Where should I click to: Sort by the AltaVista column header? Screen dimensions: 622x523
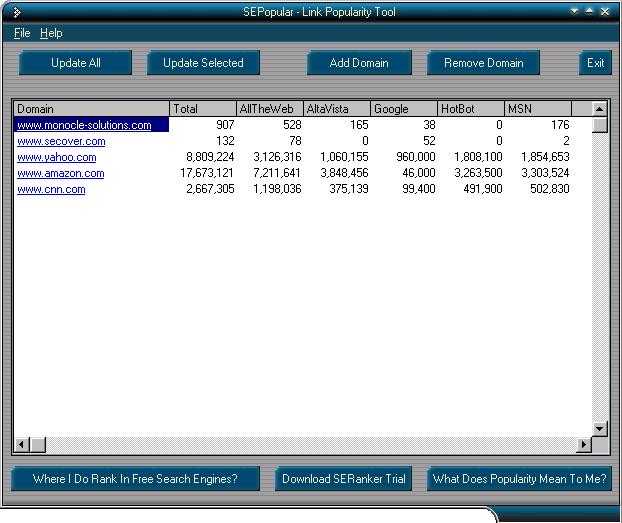(x=337, y=109)
